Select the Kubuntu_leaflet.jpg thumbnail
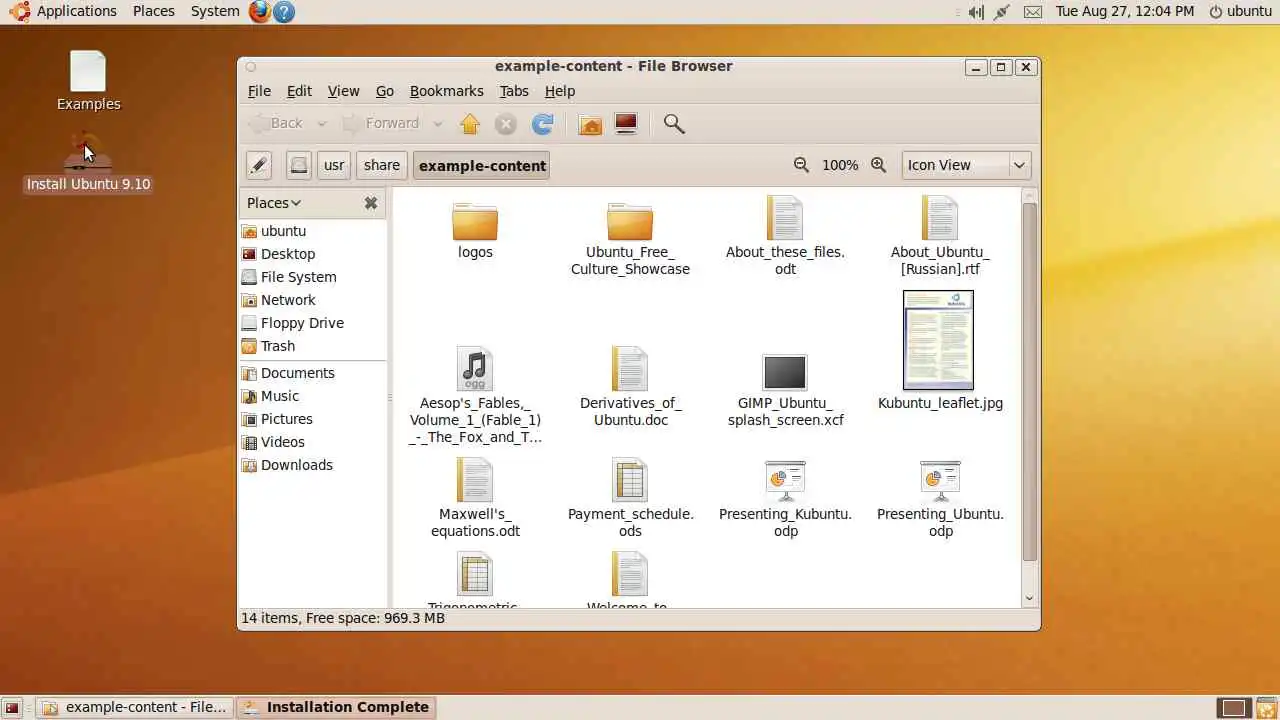 tap(938, 340)
